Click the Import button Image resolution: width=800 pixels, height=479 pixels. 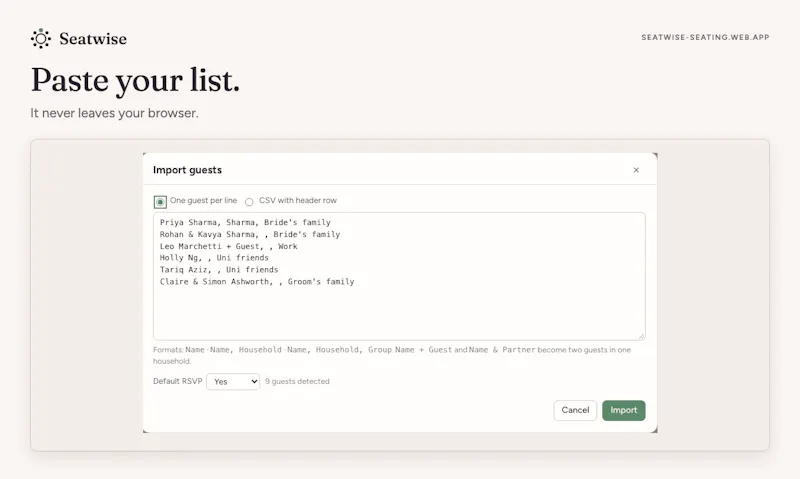(x=623, y=410)
